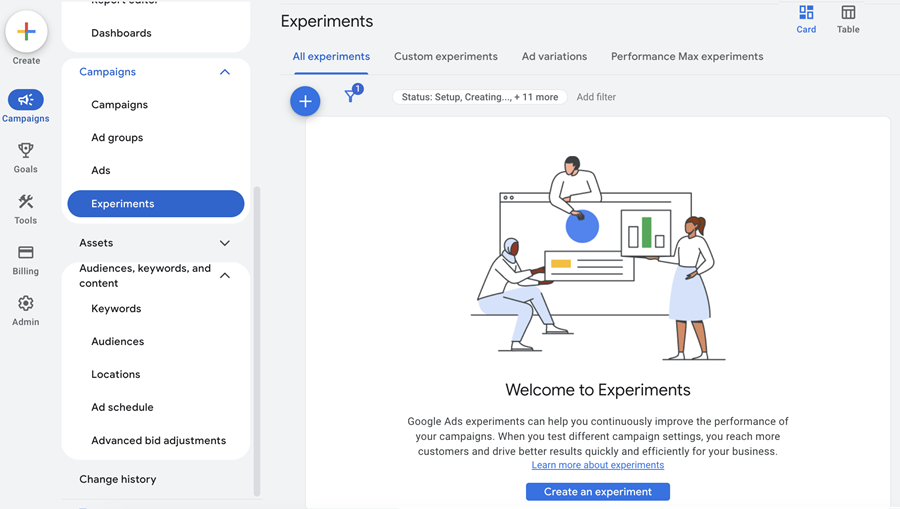Select the highlighted Experiments sidebar item

(x=156, y=204)
